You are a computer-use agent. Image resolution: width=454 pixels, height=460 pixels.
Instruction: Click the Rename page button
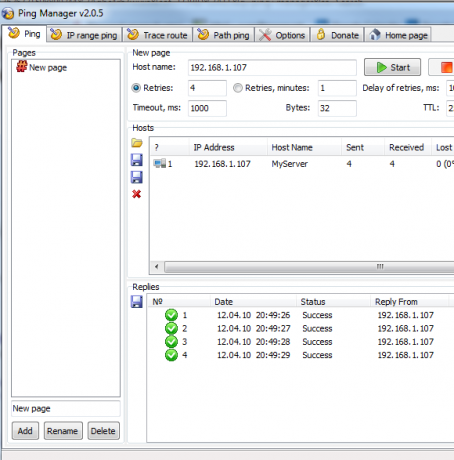63,431
